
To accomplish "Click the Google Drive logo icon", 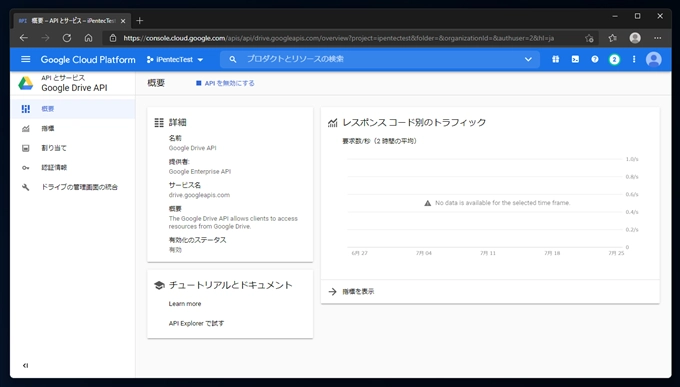I will coord(26,83).
